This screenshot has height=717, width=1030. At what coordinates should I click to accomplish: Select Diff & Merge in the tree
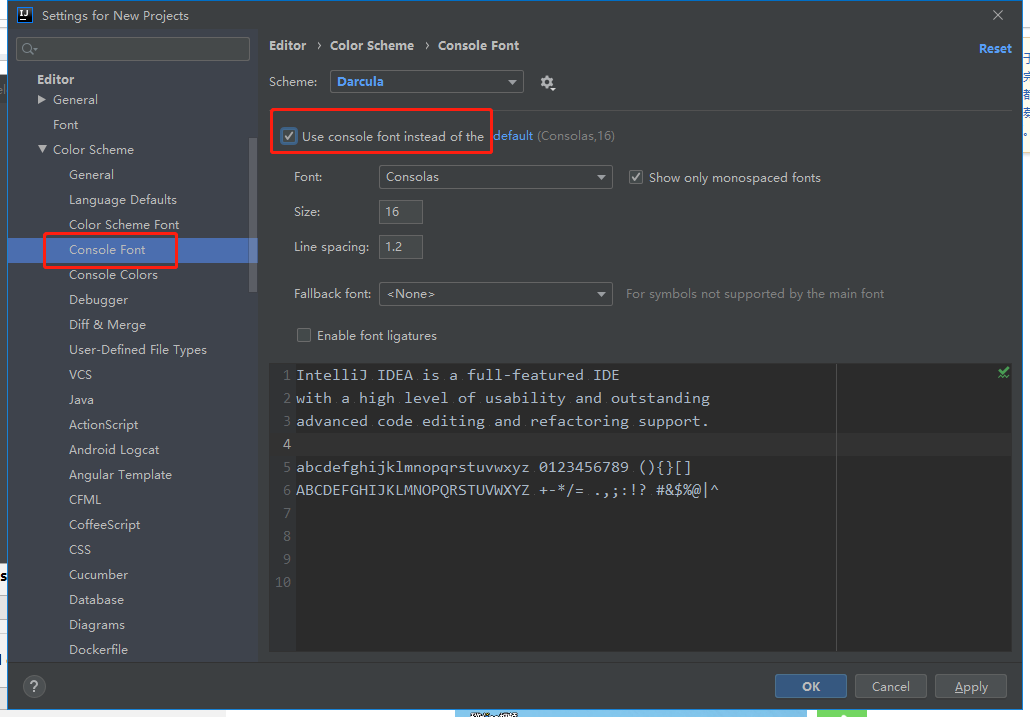click(107, 324)
